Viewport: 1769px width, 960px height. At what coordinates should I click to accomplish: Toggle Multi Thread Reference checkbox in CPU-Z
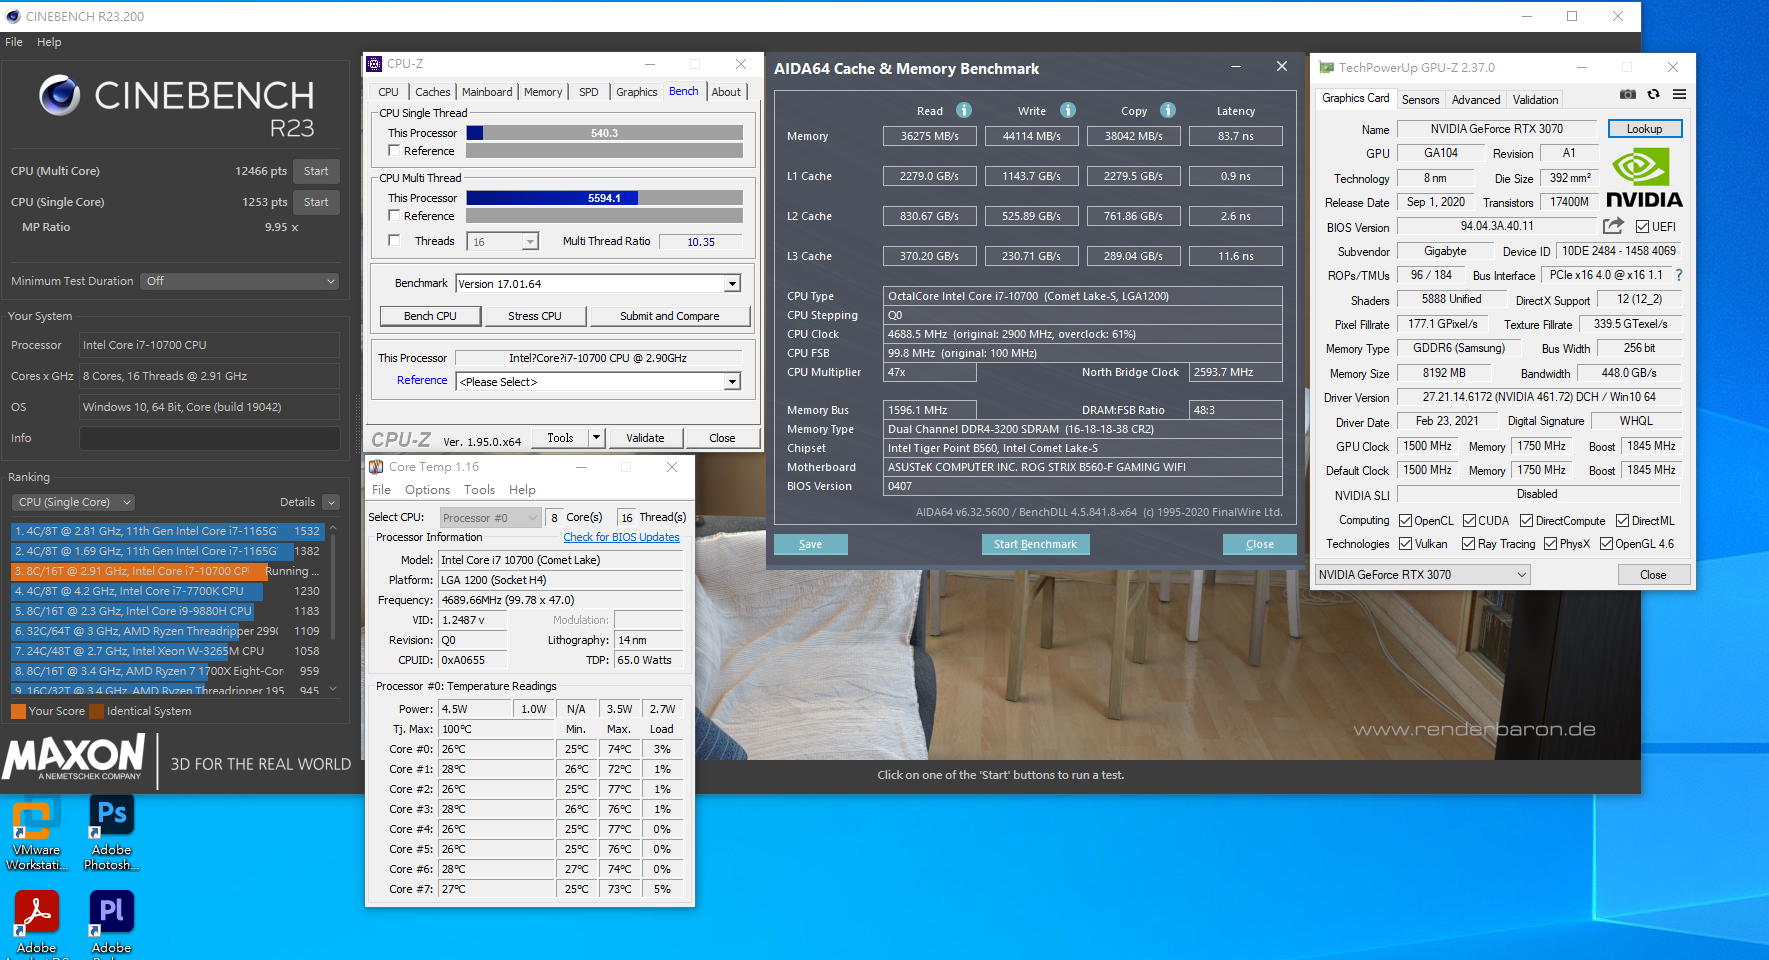[394, 216]
